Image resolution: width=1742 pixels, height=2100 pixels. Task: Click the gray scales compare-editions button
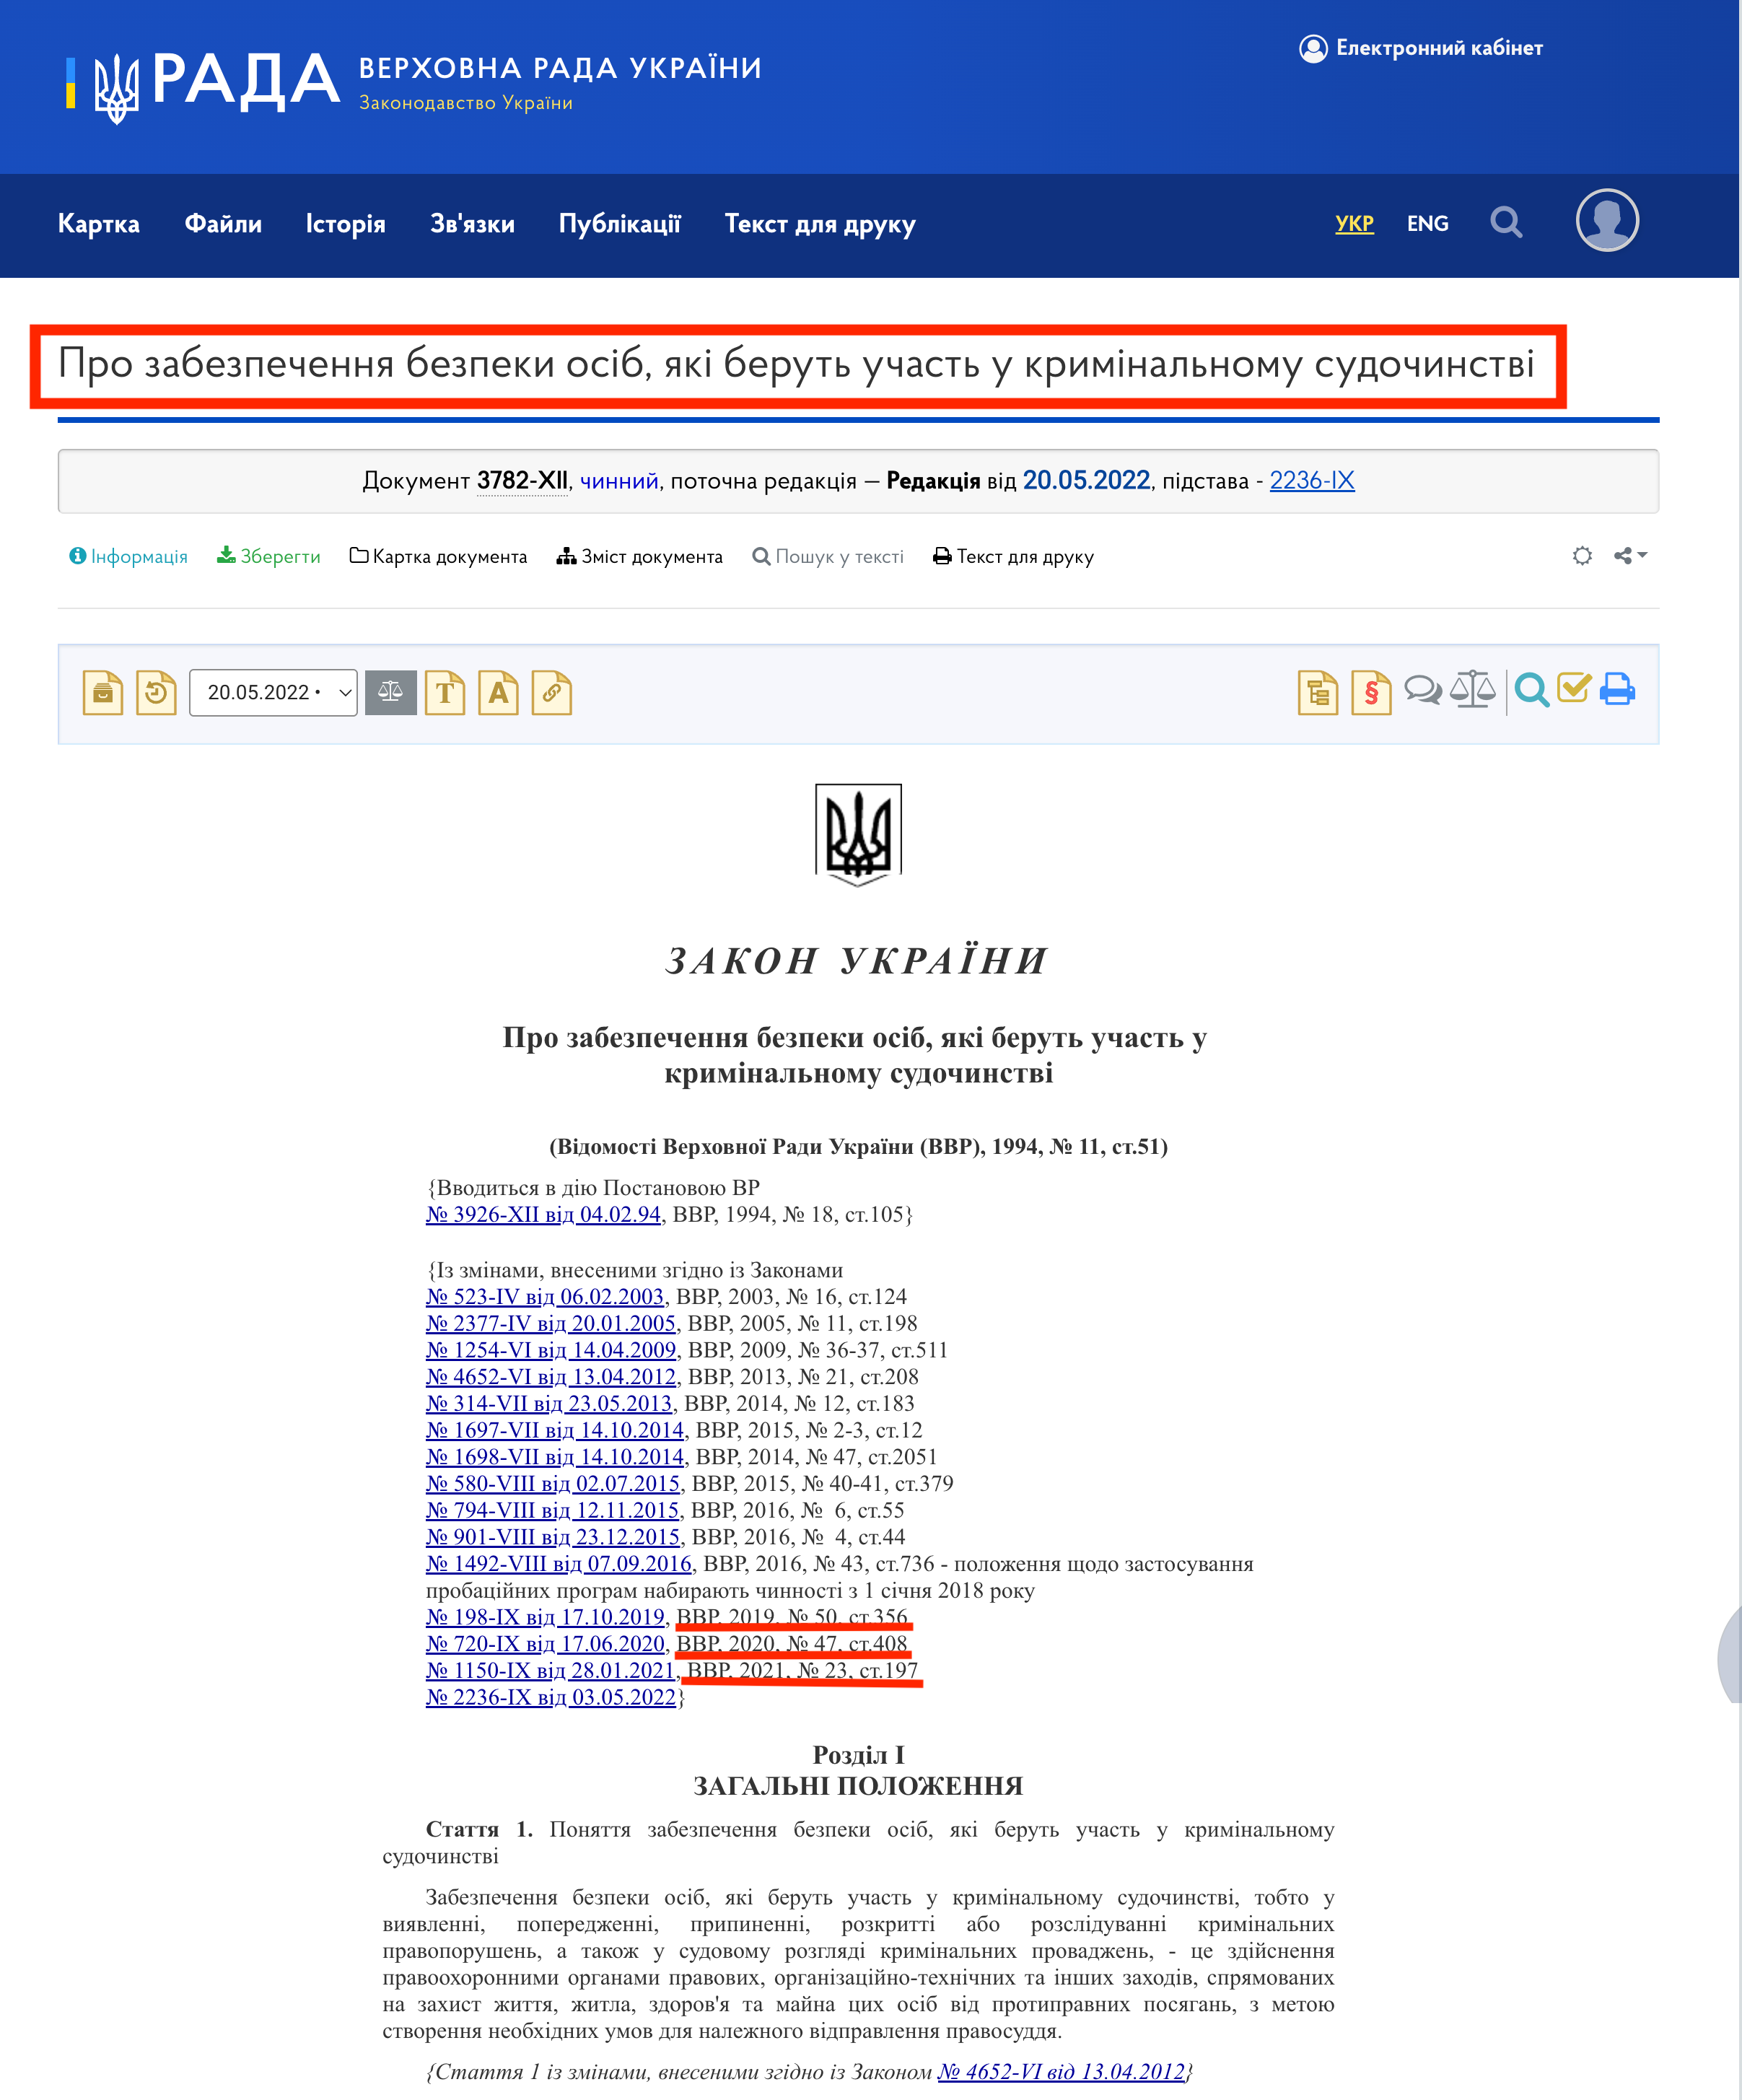pyautogui.click(x=390, y=692)
